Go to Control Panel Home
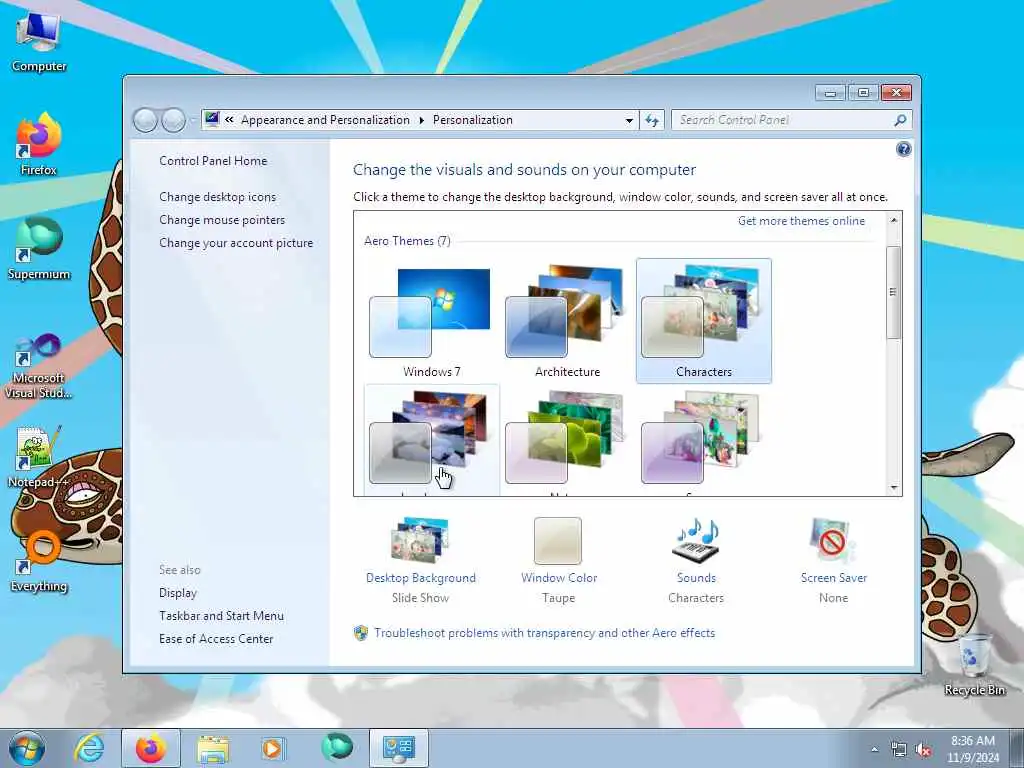This screenshot has width=1024, height=768. pyautogui.click(x=213, y=161)
